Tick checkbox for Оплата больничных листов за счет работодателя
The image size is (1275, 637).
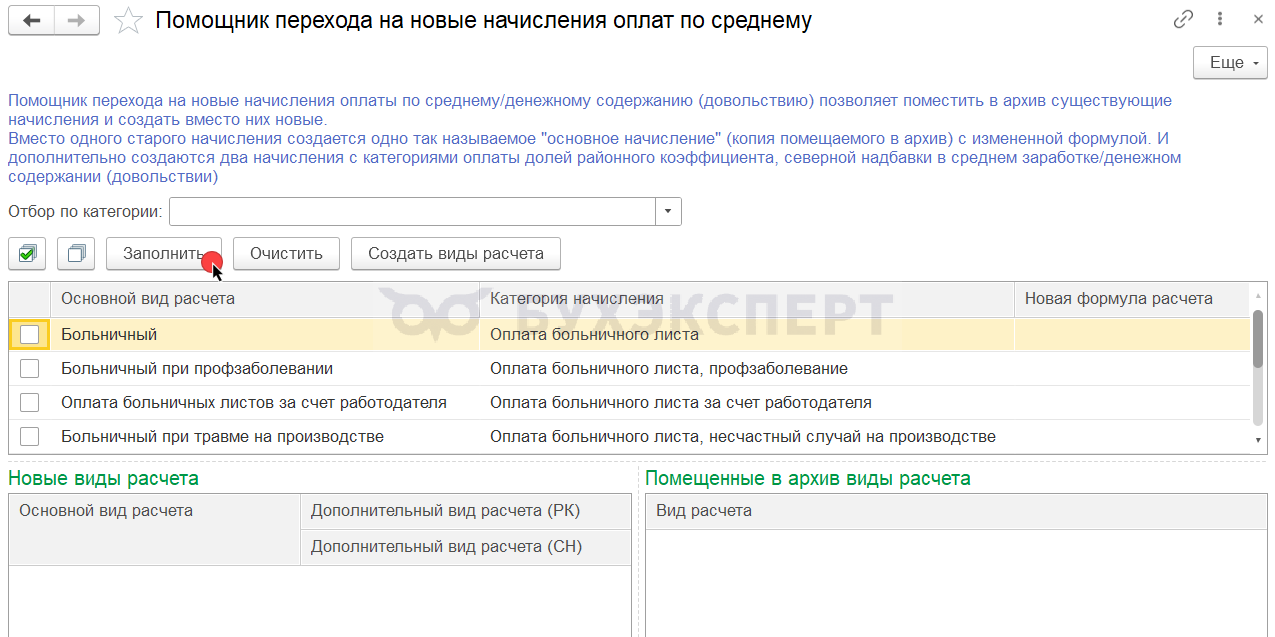(x=30, y=403)
